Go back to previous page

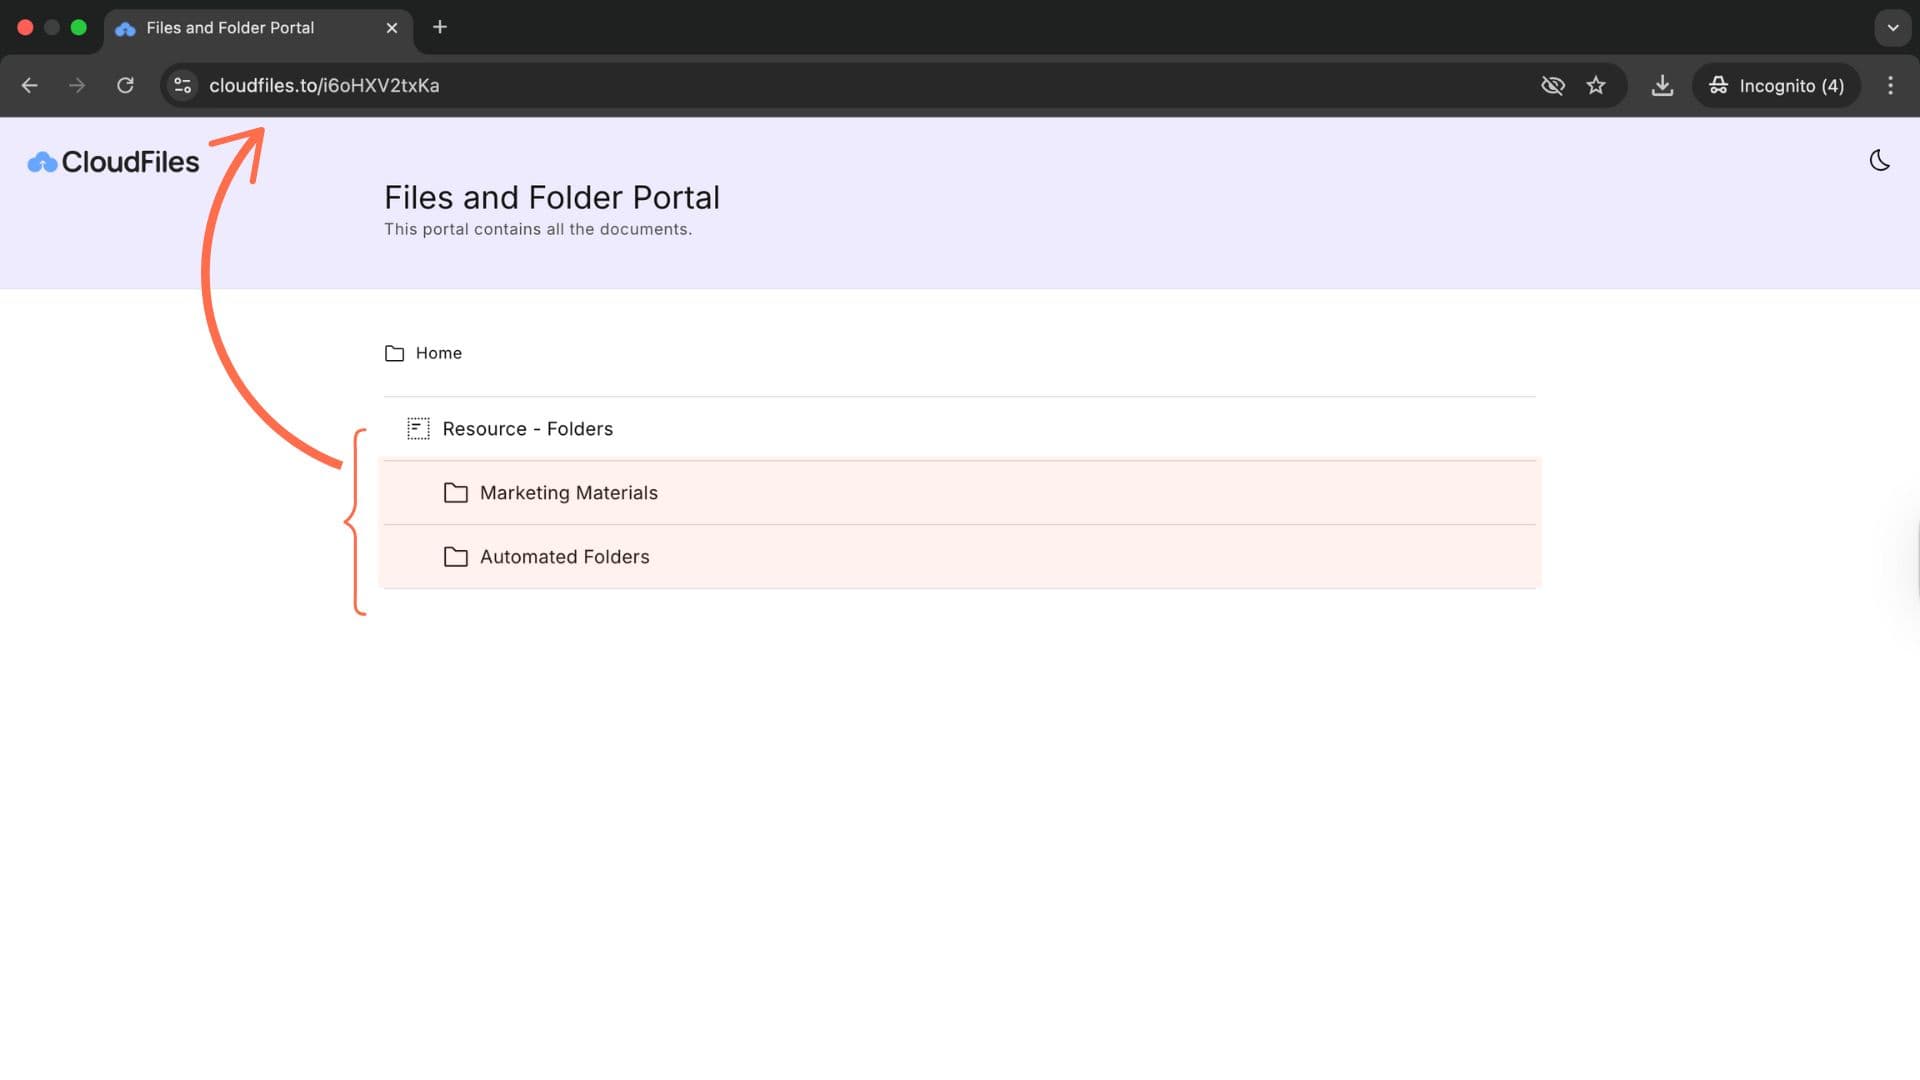(30, 86)
